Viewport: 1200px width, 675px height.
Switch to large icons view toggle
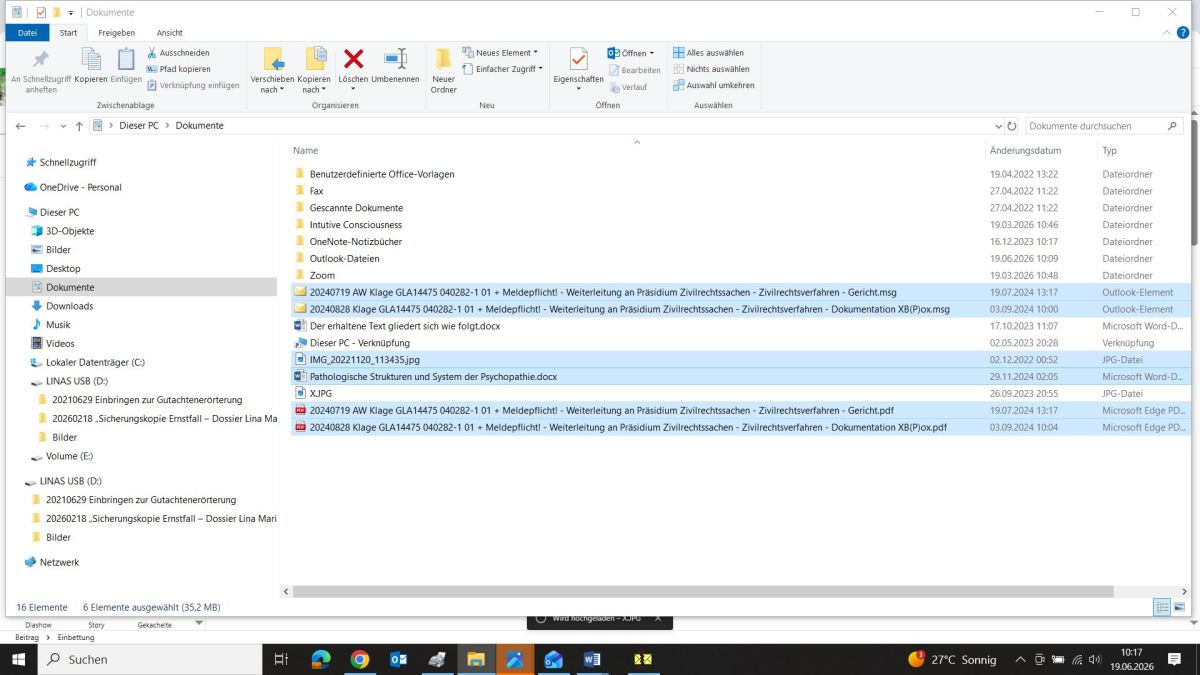(x=1181, y=607)
